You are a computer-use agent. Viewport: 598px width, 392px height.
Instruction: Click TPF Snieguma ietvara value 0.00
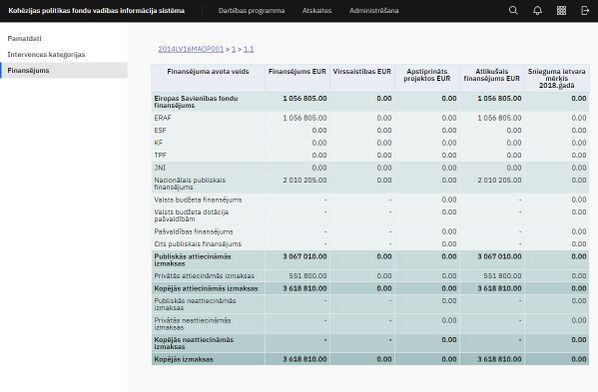coord(579,155)
